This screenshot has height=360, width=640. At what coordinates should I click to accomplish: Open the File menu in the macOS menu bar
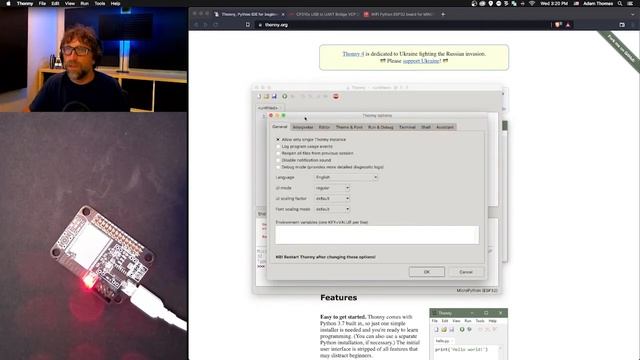[42, 3]
